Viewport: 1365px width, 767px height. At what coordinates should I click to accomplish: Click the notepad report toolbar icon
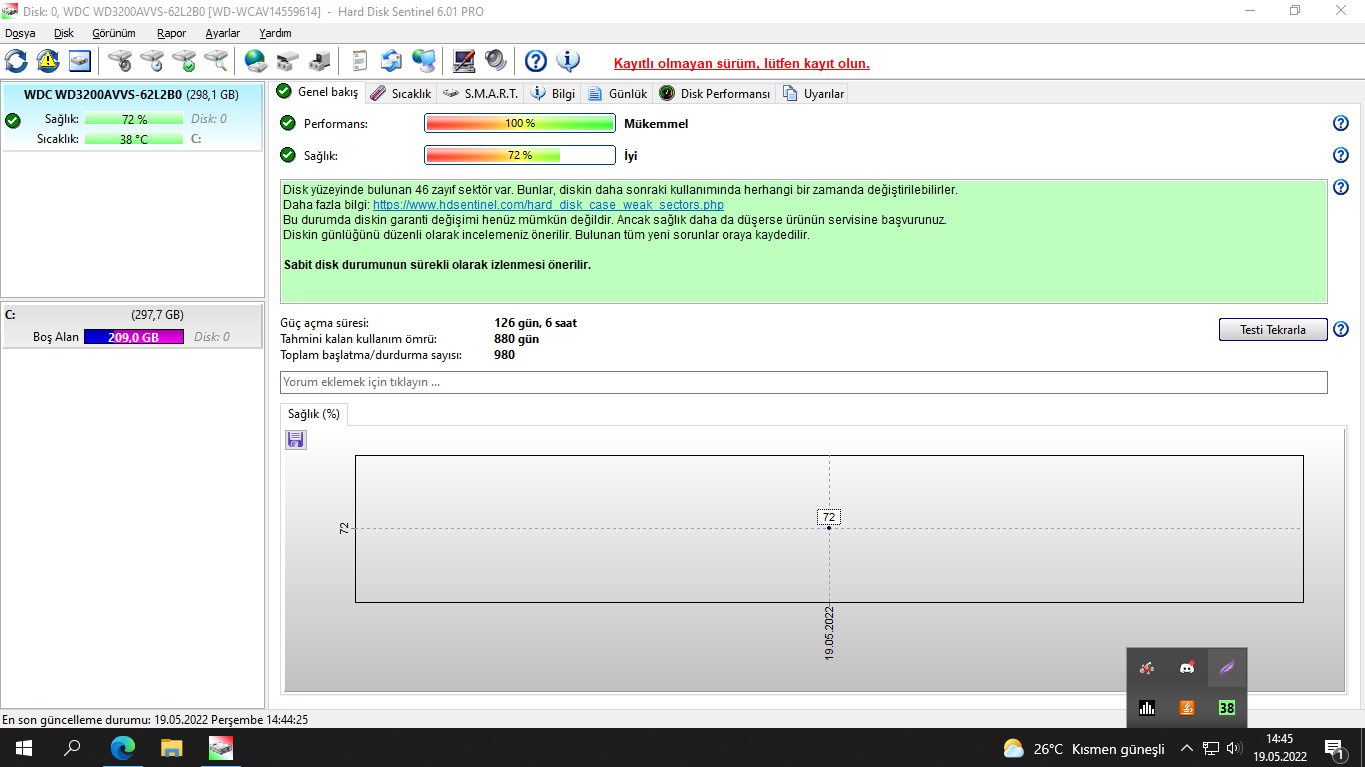point(360,61)
